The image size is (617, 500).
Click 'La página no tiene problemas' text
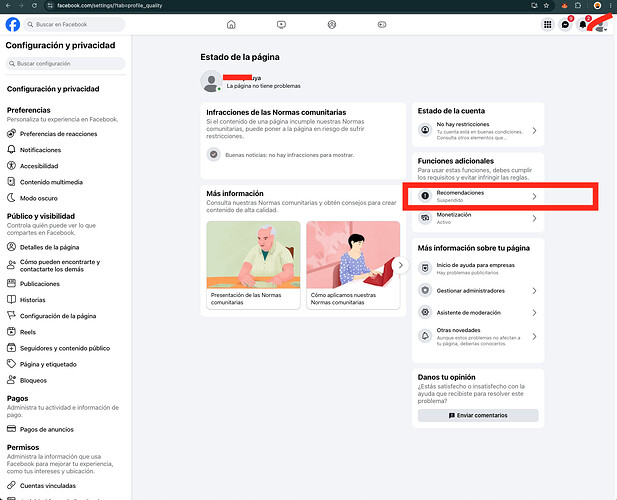coord(263,86)
